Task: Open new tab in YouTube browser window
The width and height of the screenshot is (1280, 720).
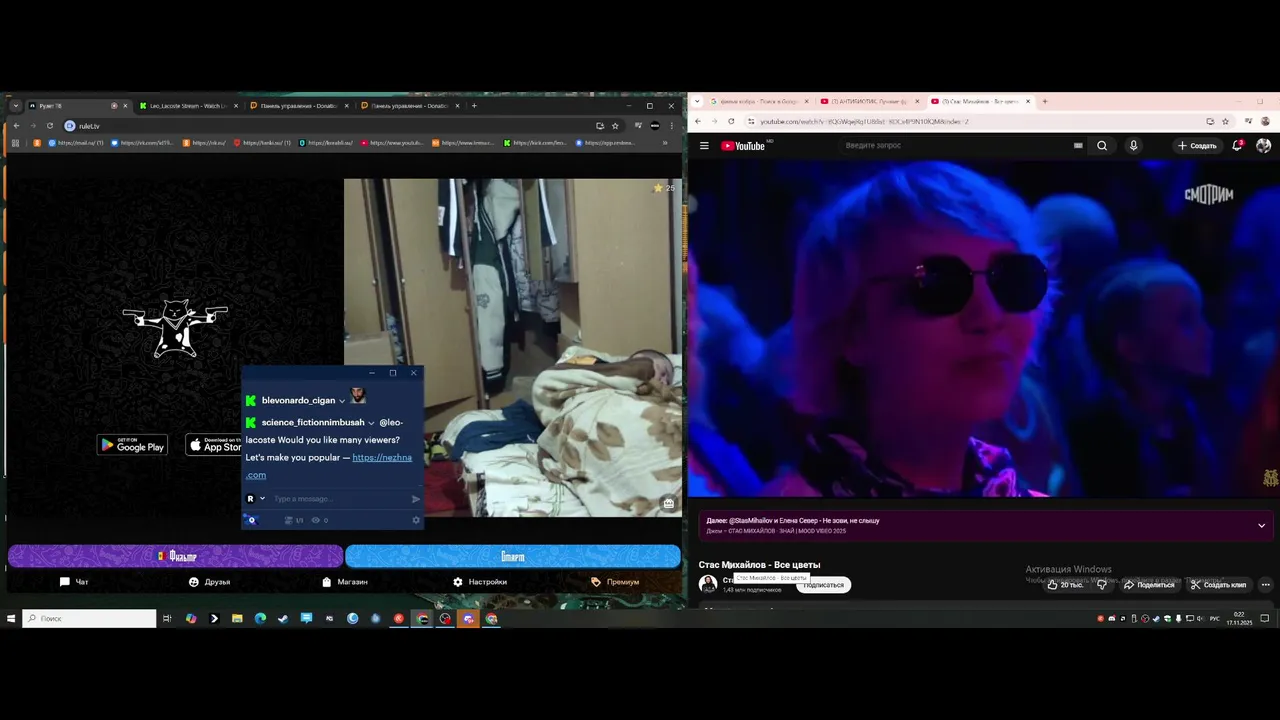Action: (x=1044, y=101)
